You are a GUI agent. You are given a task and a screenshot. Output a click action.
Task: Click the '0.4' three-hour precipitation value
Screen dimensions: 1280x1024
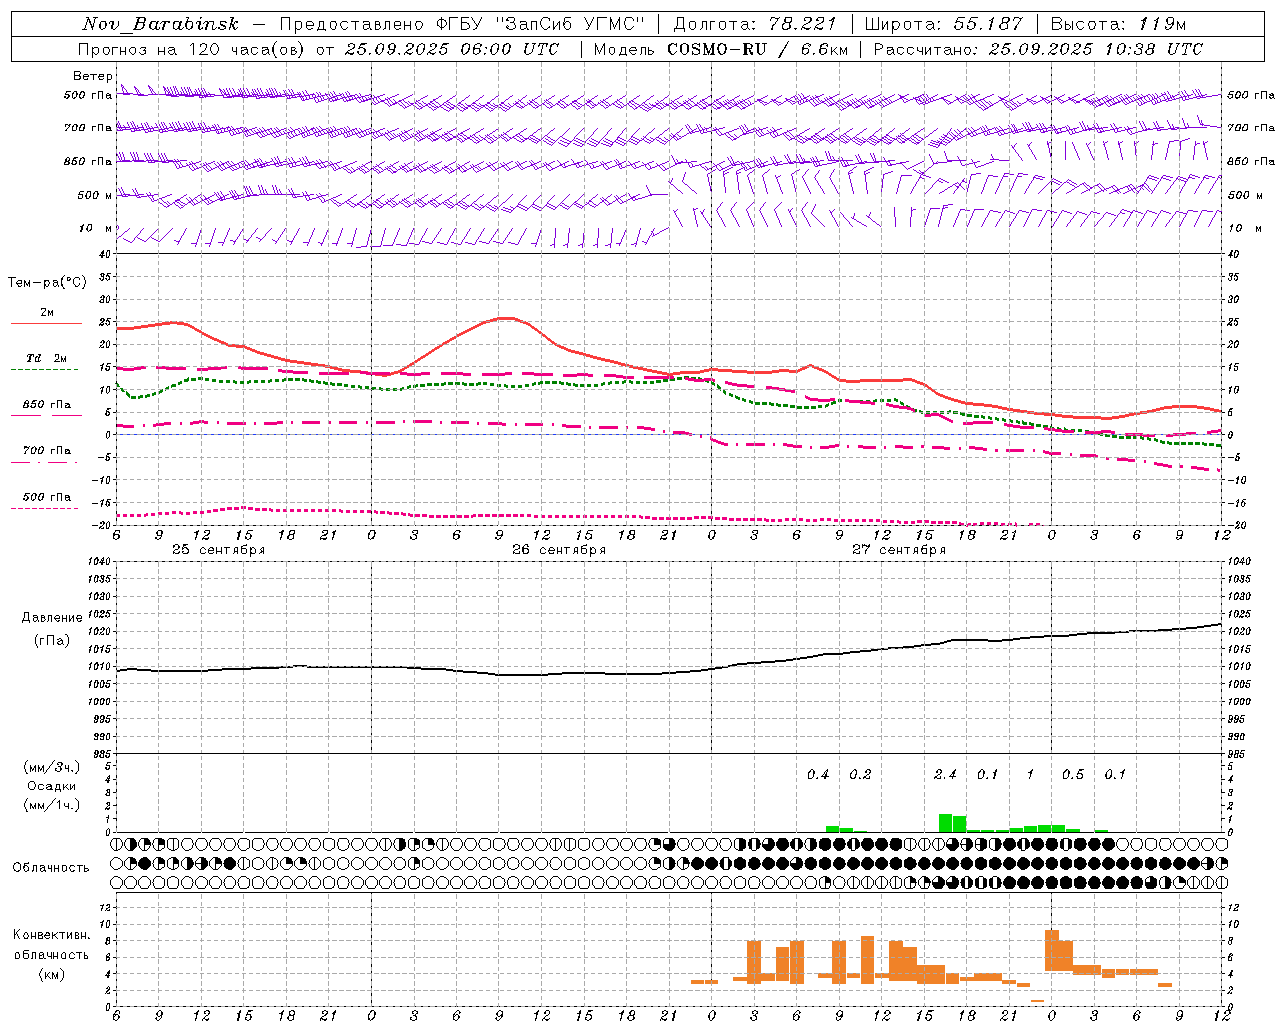pyautogui.click(x=818, y=774)
